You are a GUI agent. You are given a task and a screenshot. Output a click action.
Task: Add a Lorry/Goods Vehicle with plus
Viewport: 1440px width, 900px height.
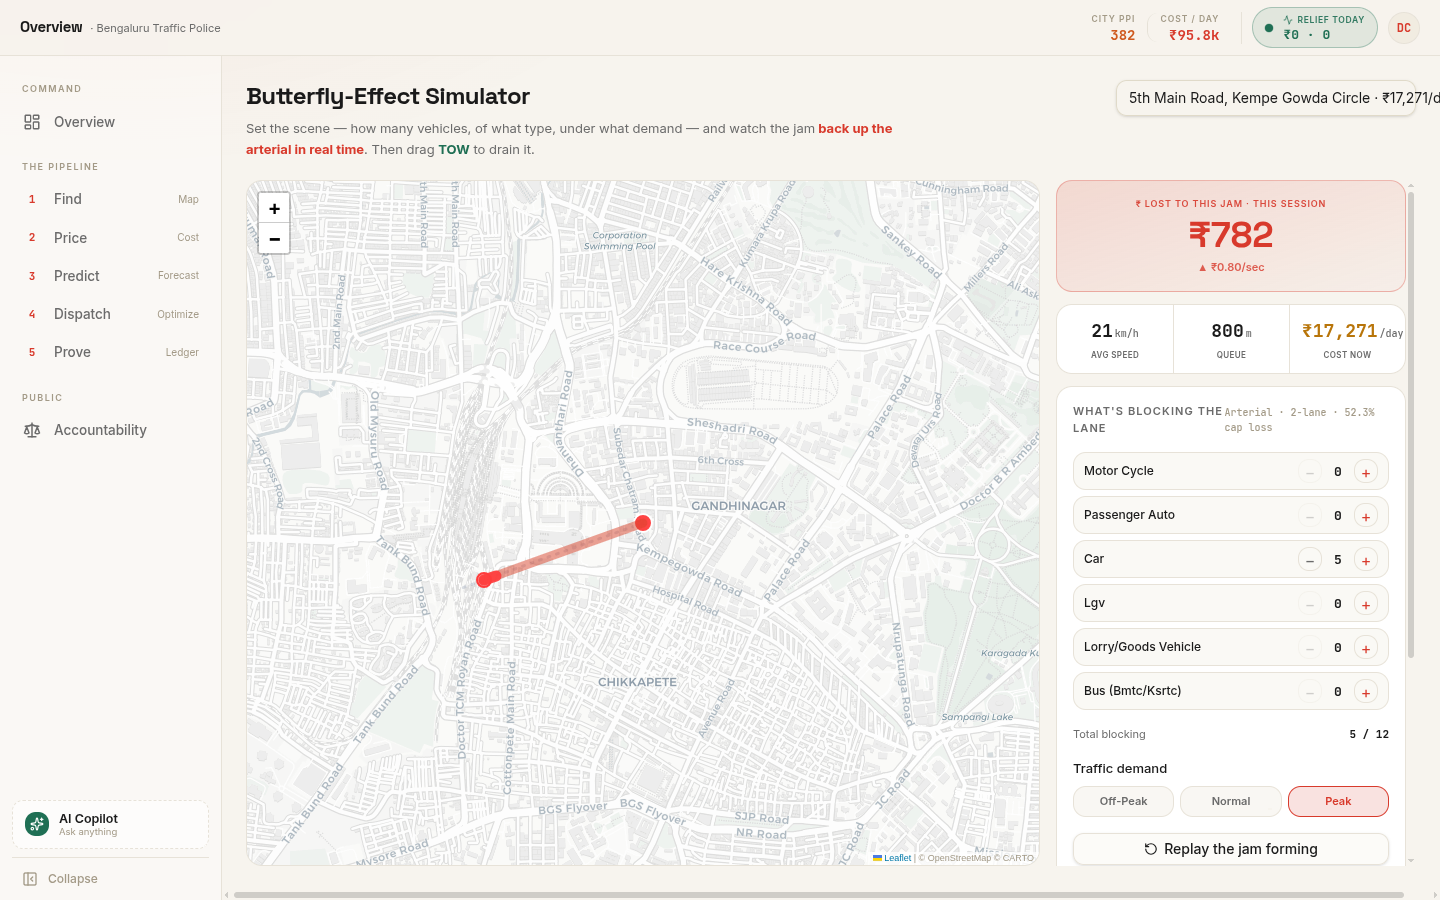pyautogui.click(x=1366, y=648)
